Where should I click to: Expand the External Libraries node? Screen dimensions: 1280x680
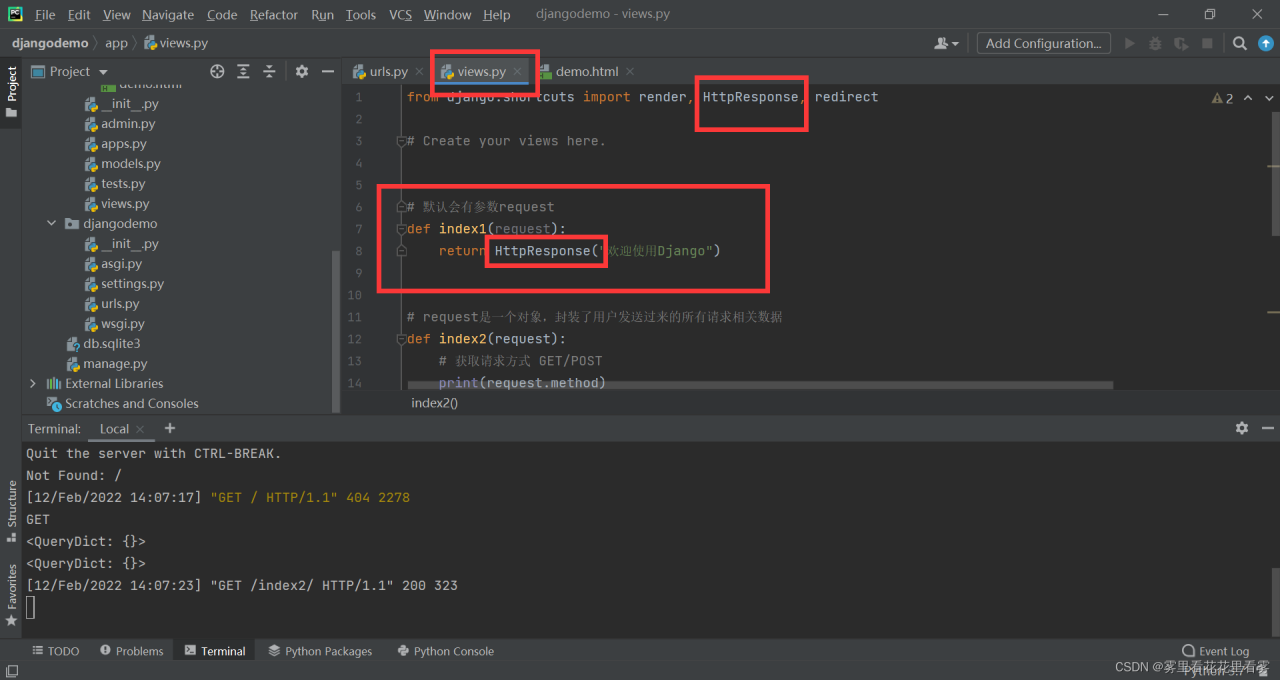[33, 384]
